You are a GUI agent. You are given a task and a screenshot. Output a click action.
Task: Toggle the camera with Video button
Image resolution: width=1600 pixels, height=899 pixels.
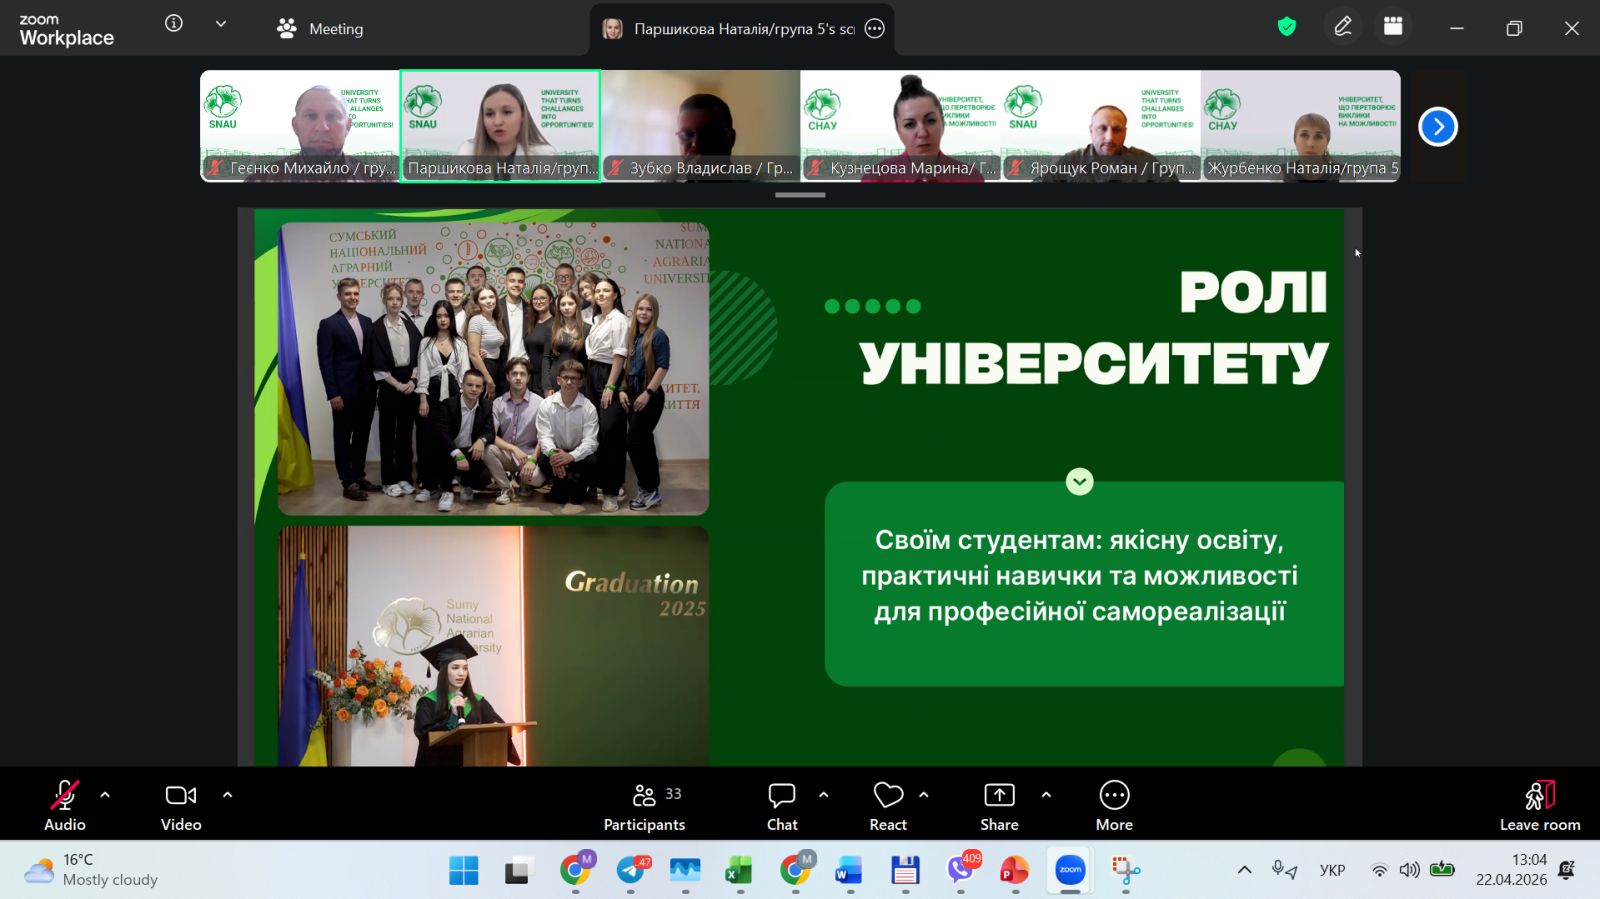pos(181,806)
